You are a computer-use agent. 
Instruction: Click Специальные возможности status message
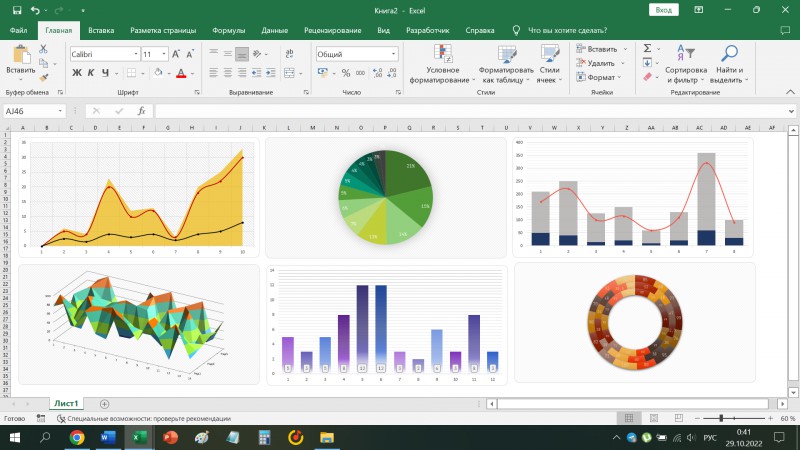tap(144, 418)
